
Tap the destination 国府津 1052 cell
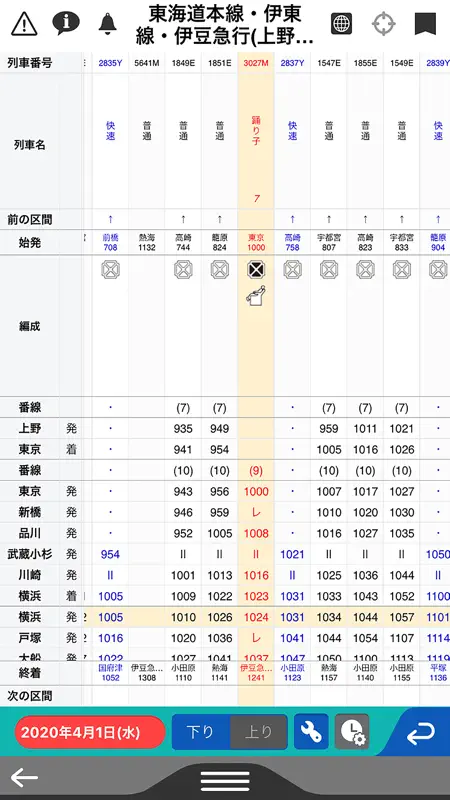(x=110, y=672)
